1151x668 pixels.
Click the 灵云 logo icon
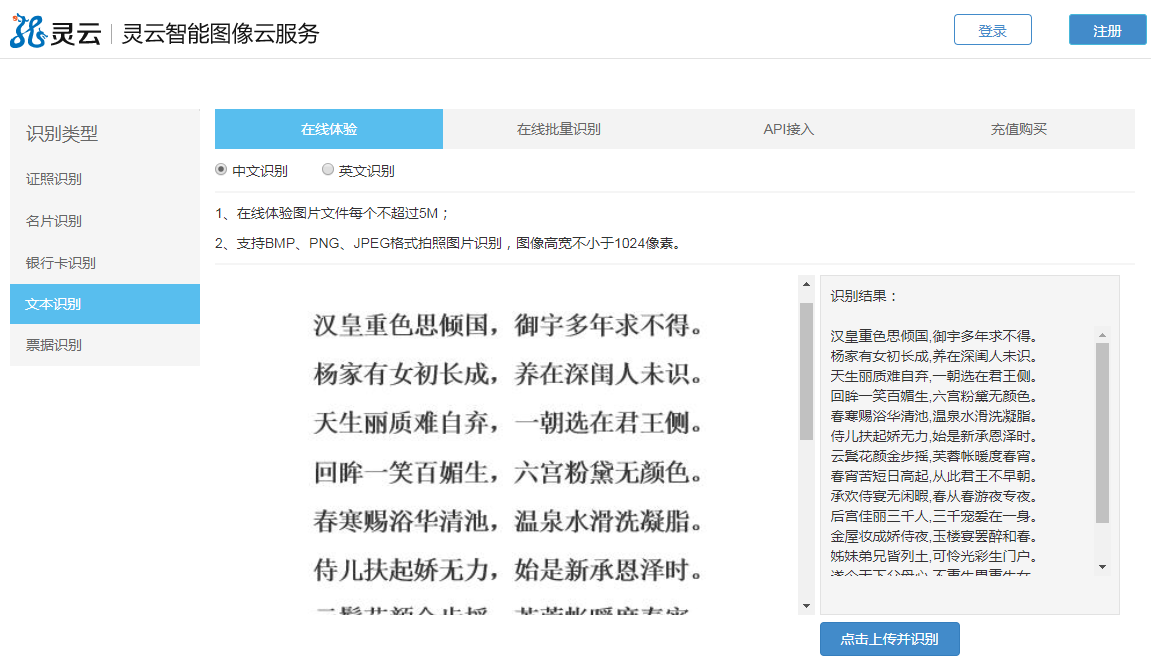click(28, 31)
